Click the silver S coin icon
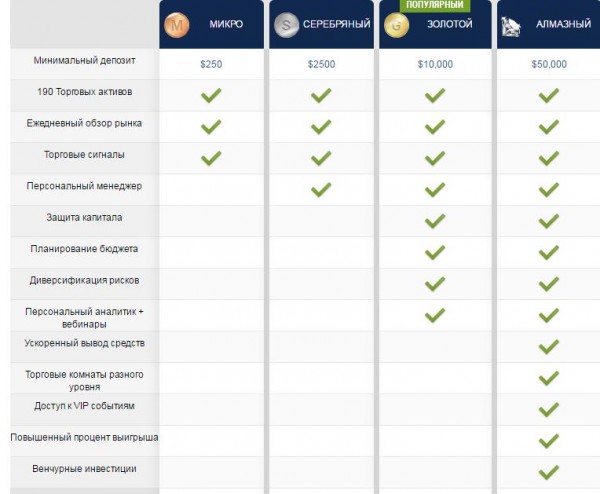 [x=286, y=25]
